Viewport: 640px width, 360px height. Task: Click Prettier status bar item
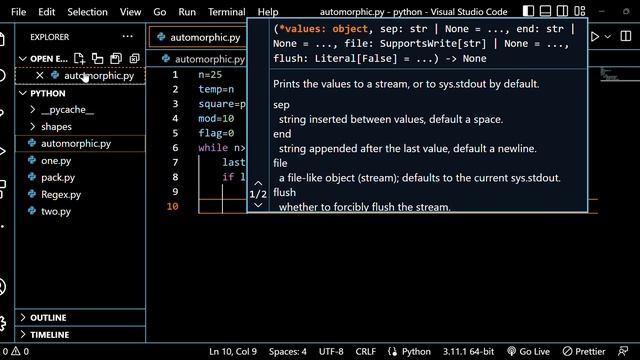click(584, 351)
